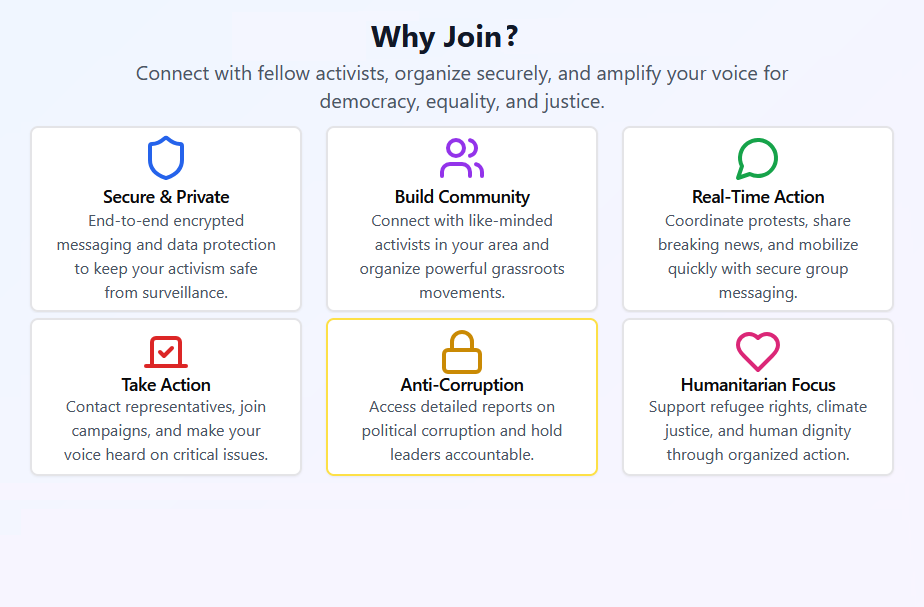The image size is (924, 607).
Task: Click the purple people community icon
Action: coord(462,159)
